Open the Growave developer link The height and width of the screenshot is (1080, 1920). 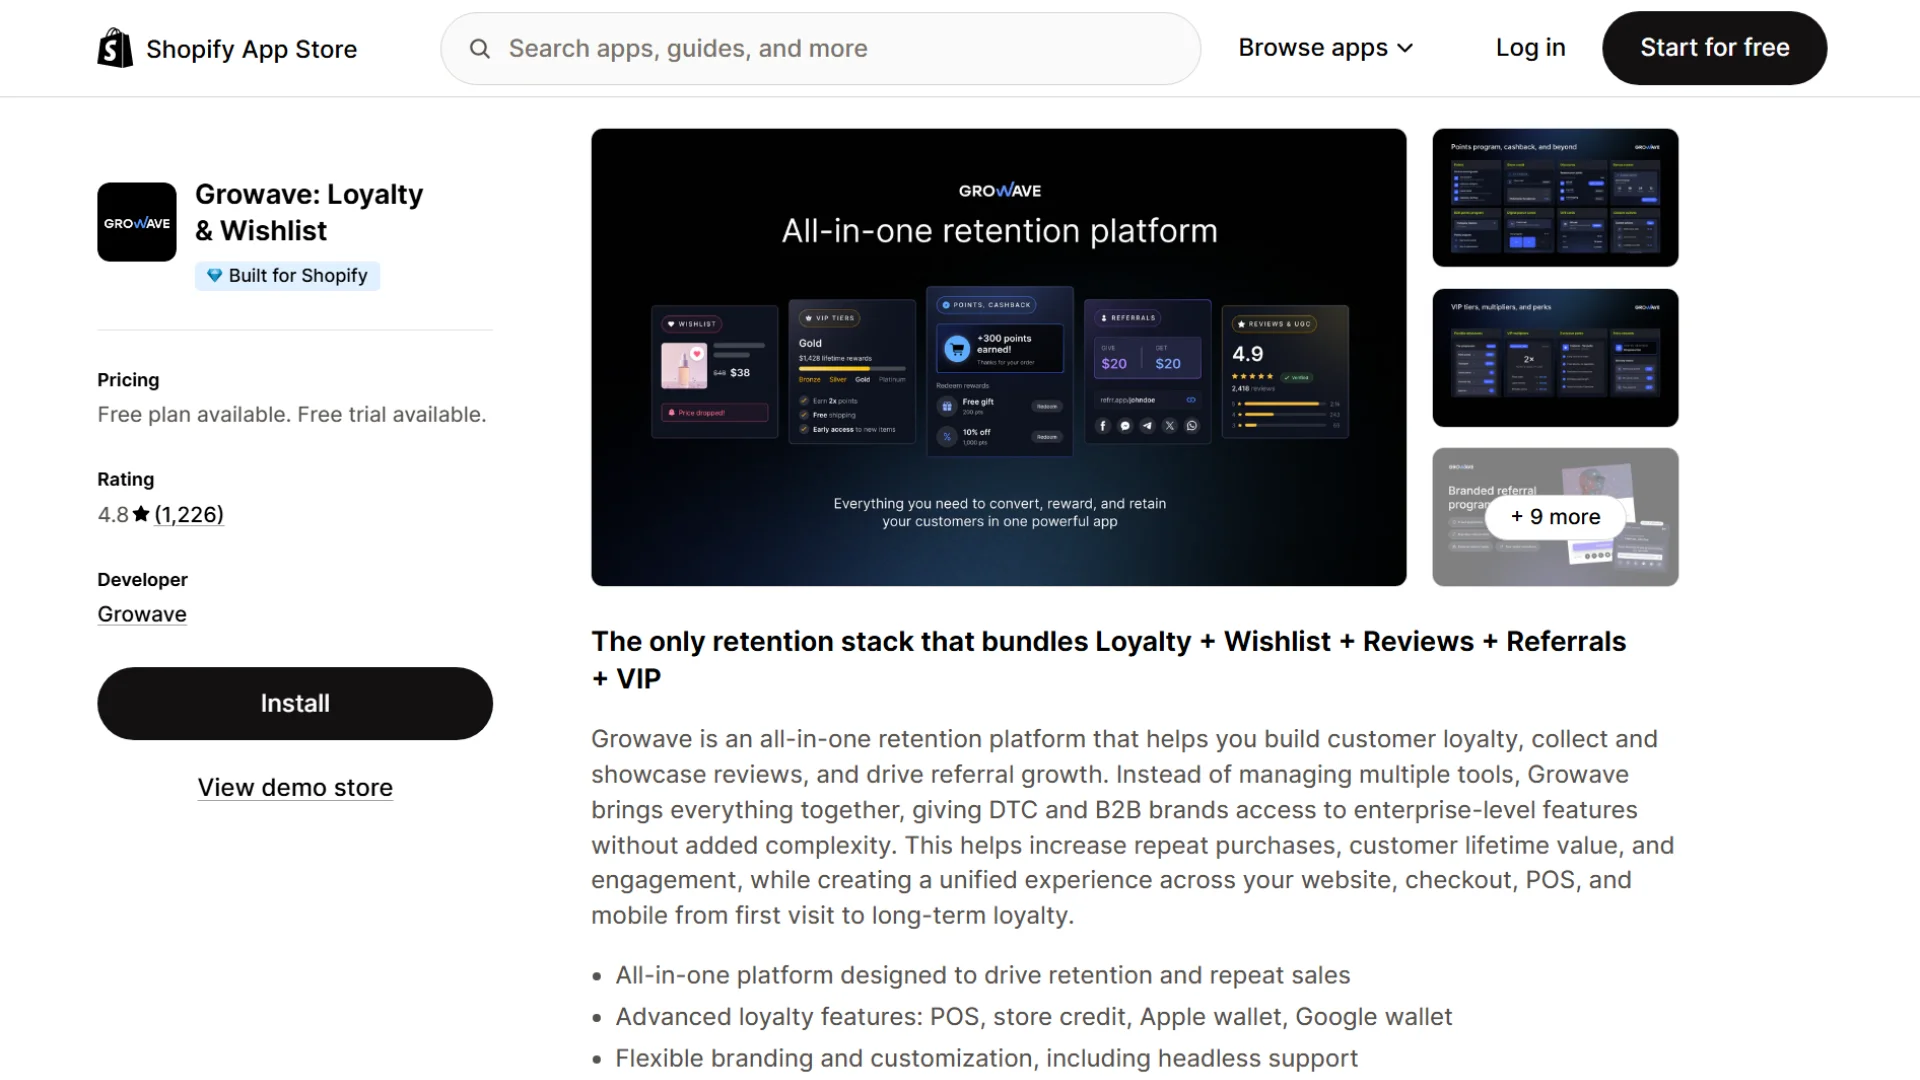(142, 614)
